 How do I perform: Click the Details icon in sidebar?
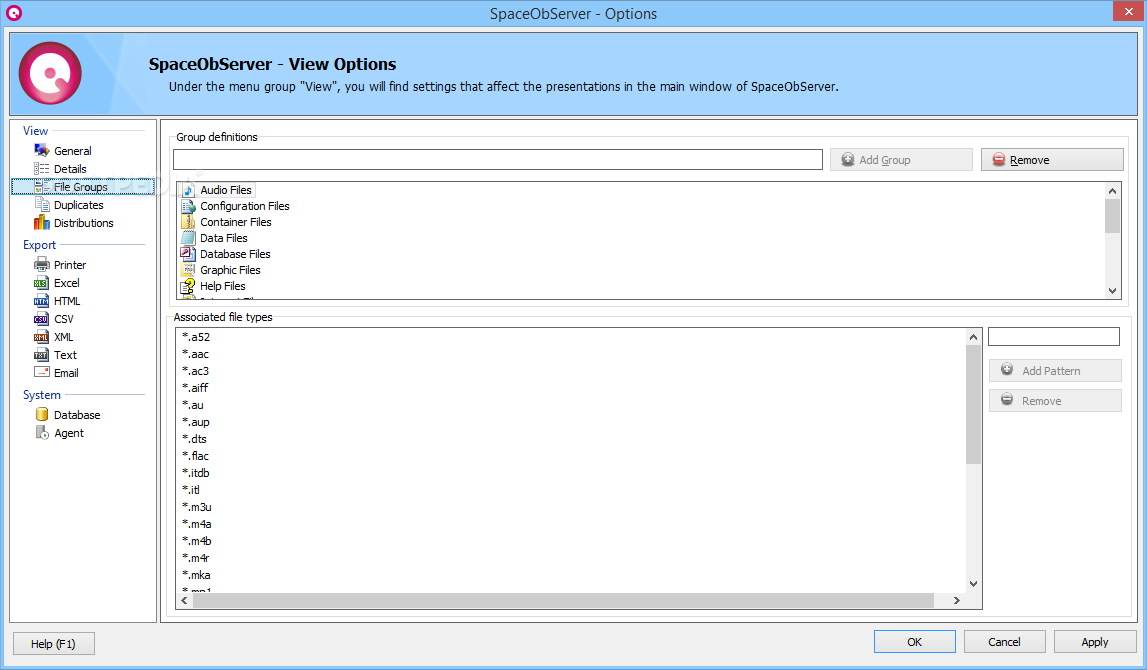(42, 168)
